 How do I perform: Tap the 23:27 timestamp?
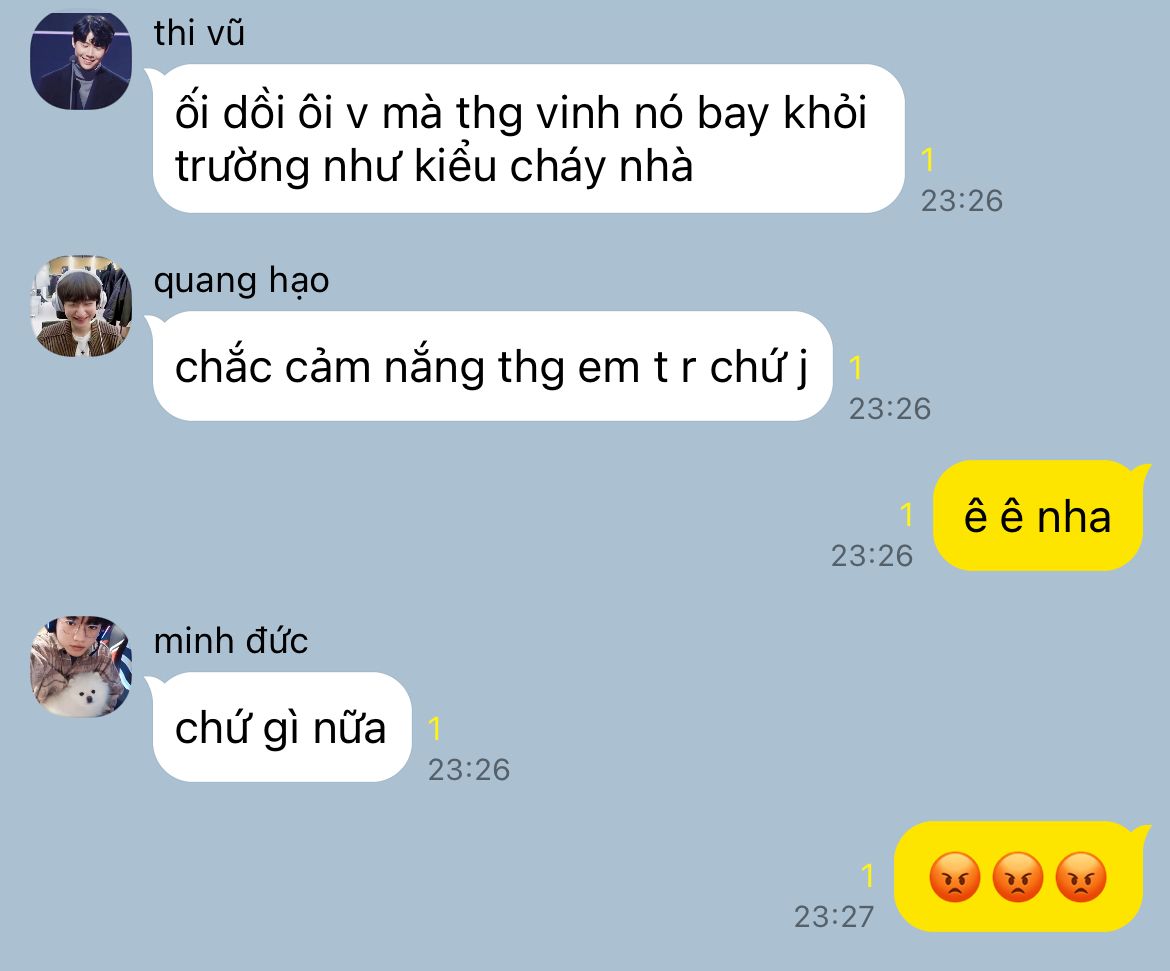tap(833, 917)
